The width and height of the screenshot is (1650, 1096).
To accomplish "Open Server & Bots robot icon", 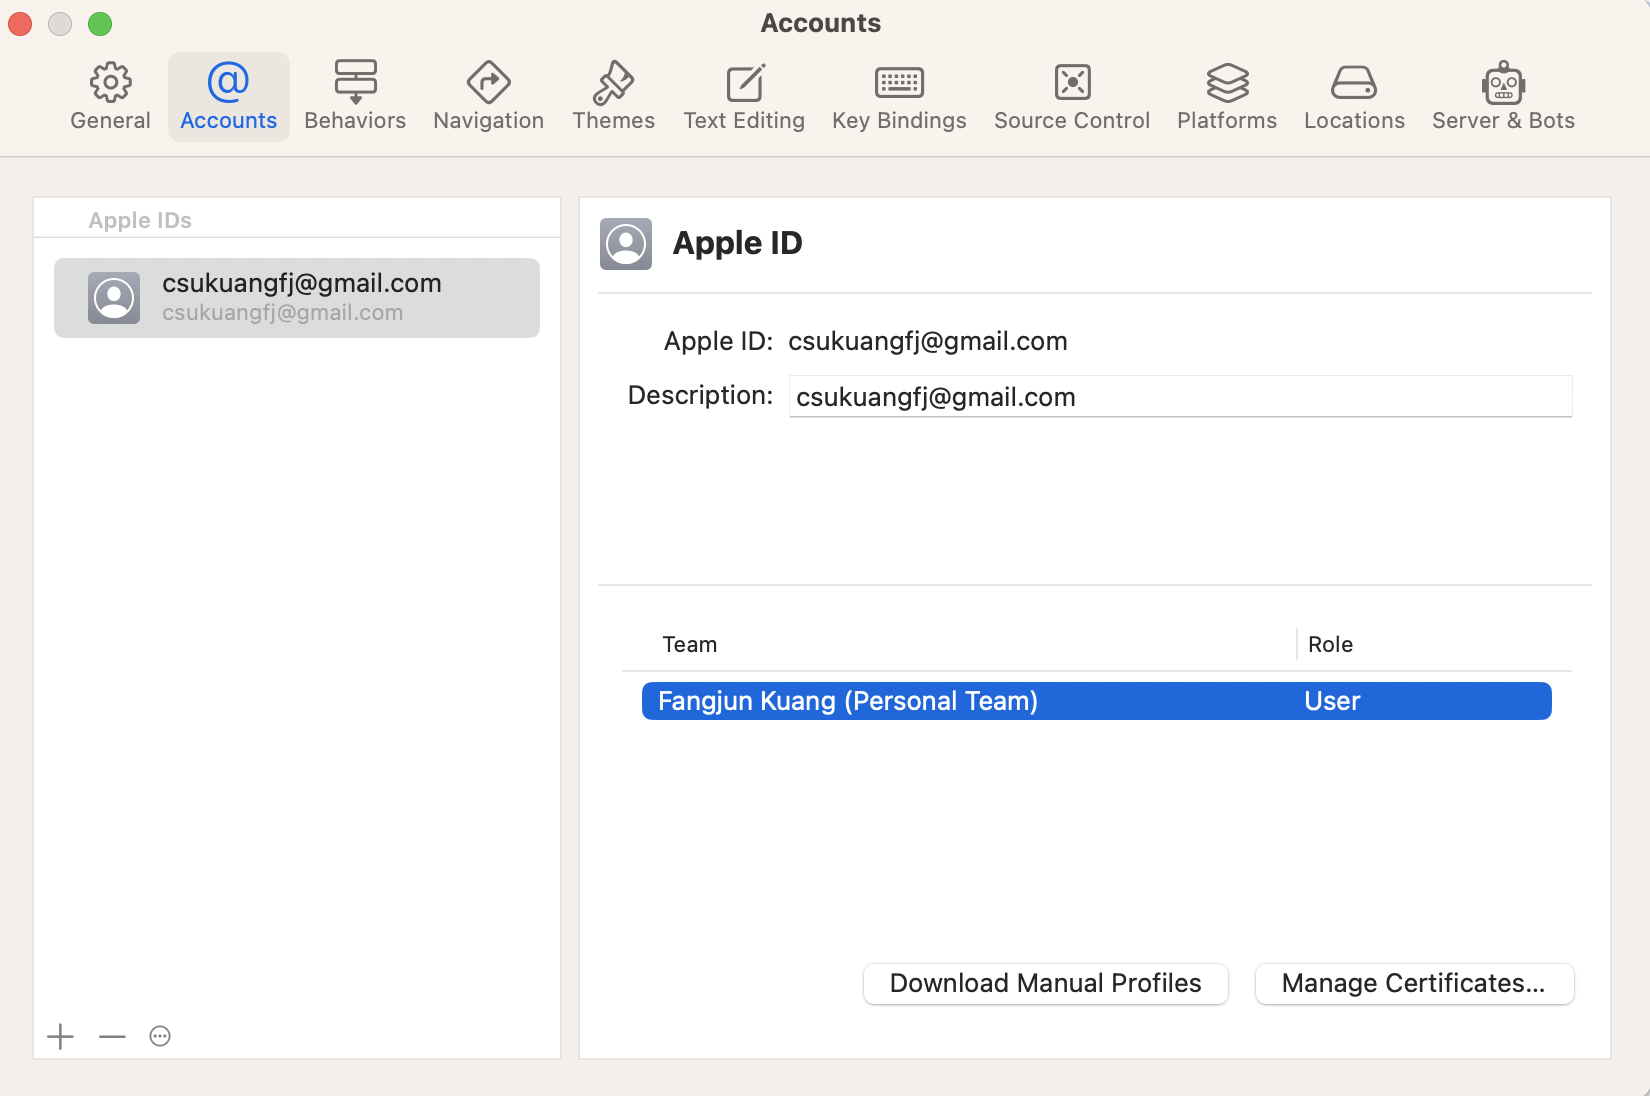I will pyautogui.click(x=1503, y=82).
